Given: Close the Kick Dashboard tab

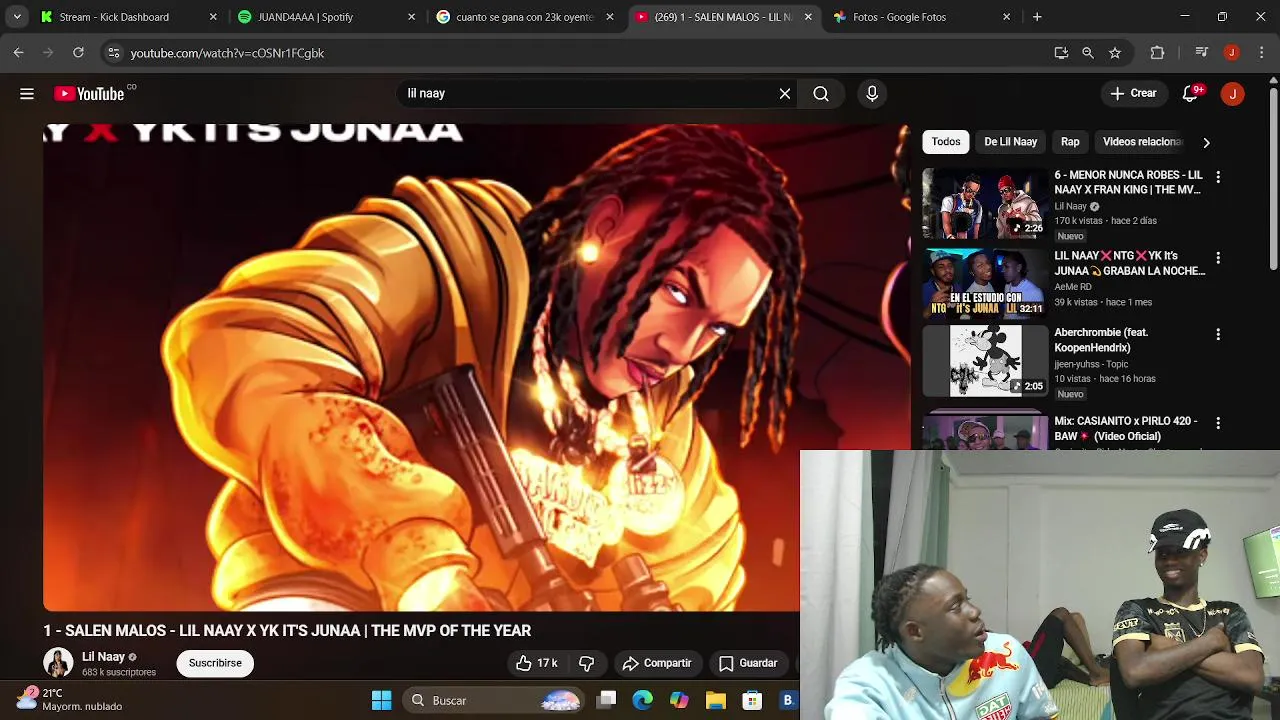Looking at the screenshot, I should (x=213, y=17).
